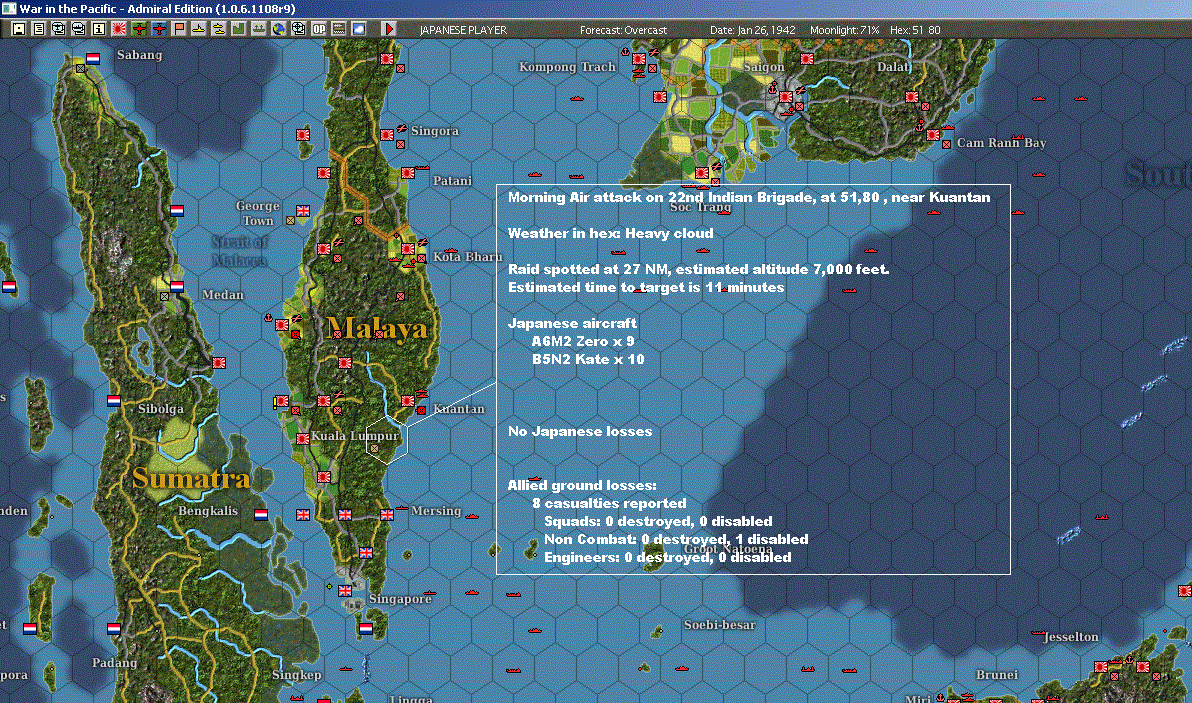This screenshot has height=703, width=1192.
Task: Click the 'A6M2 Zero x 9' line
Action: point(583,341)
